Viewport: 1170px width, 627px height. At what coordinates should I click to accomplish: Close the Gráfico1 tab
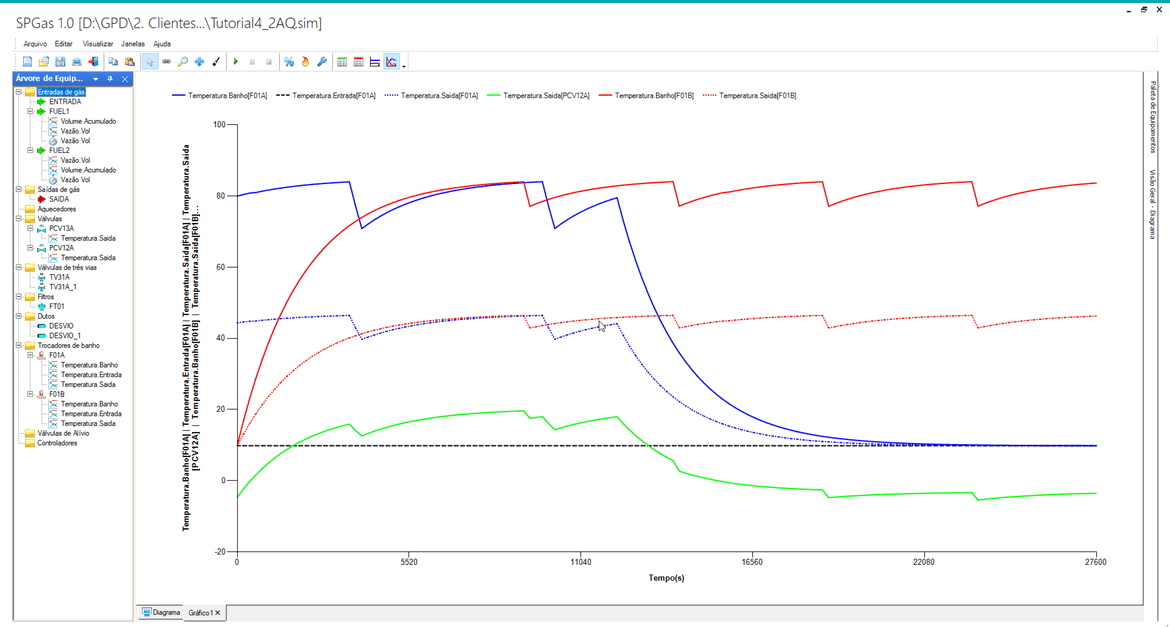(x=219, y=613)
